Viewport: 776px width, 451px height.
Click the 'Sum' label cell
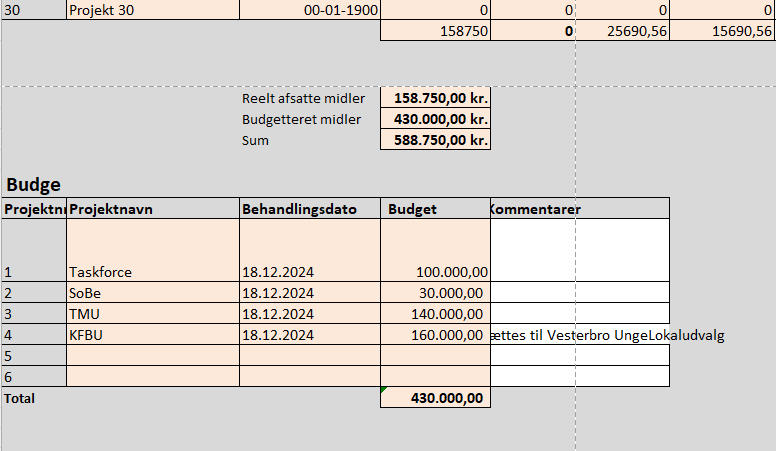(x=255, y=140)
